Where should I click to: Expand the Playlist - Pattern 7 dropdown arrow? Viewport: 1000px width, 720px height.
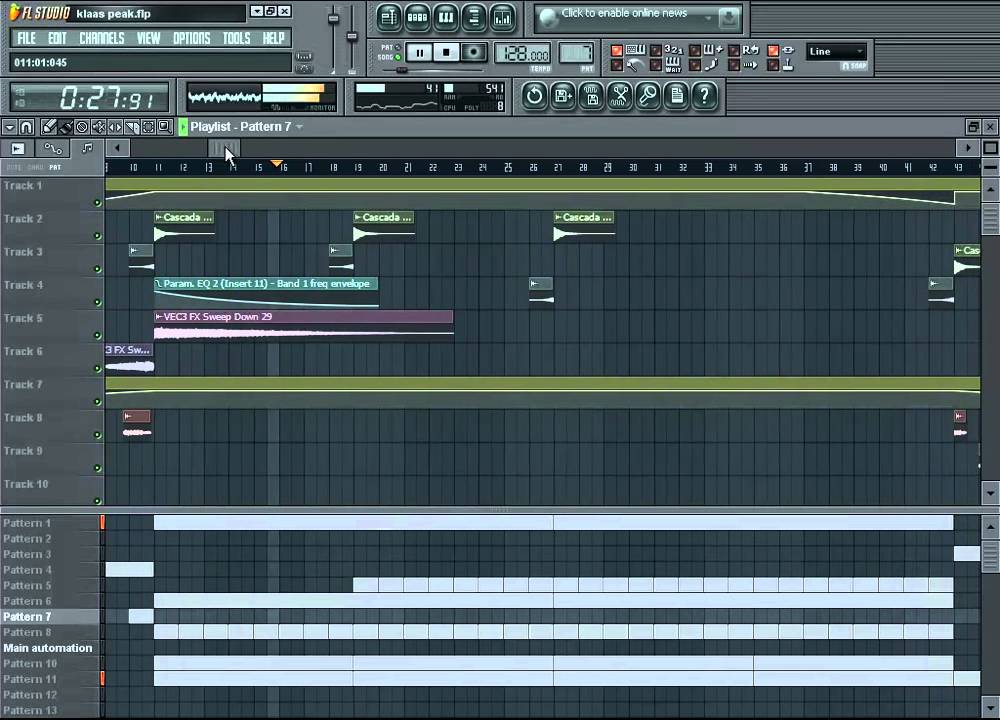299,127
